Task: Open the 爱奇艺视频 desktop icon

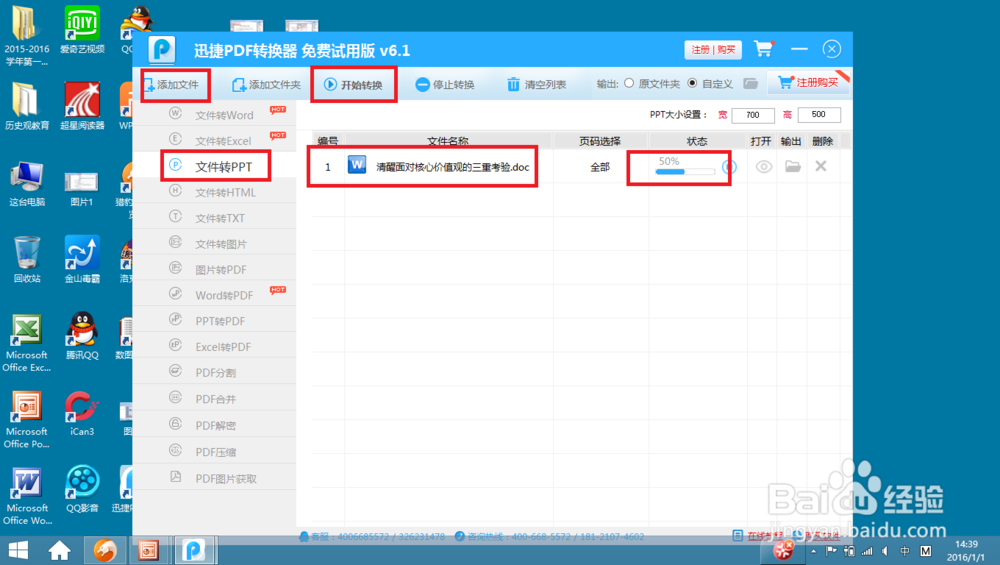Action: pyautogui.click(x=82, y=29)
